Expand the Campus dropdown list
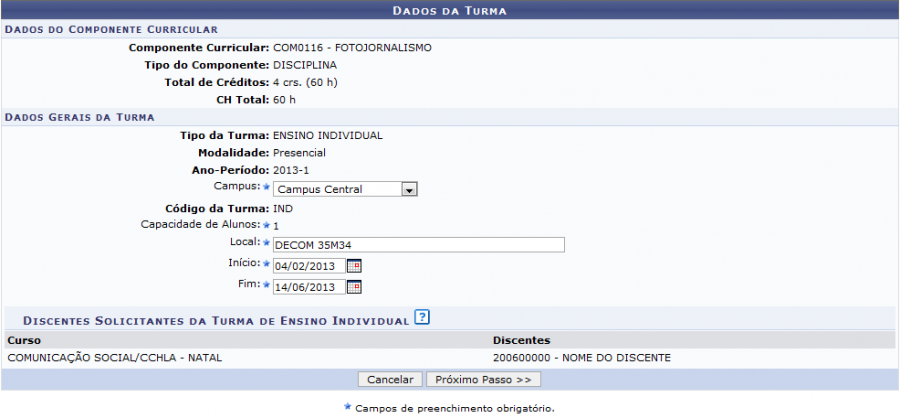The image size is (900, 418). (408, 189)
